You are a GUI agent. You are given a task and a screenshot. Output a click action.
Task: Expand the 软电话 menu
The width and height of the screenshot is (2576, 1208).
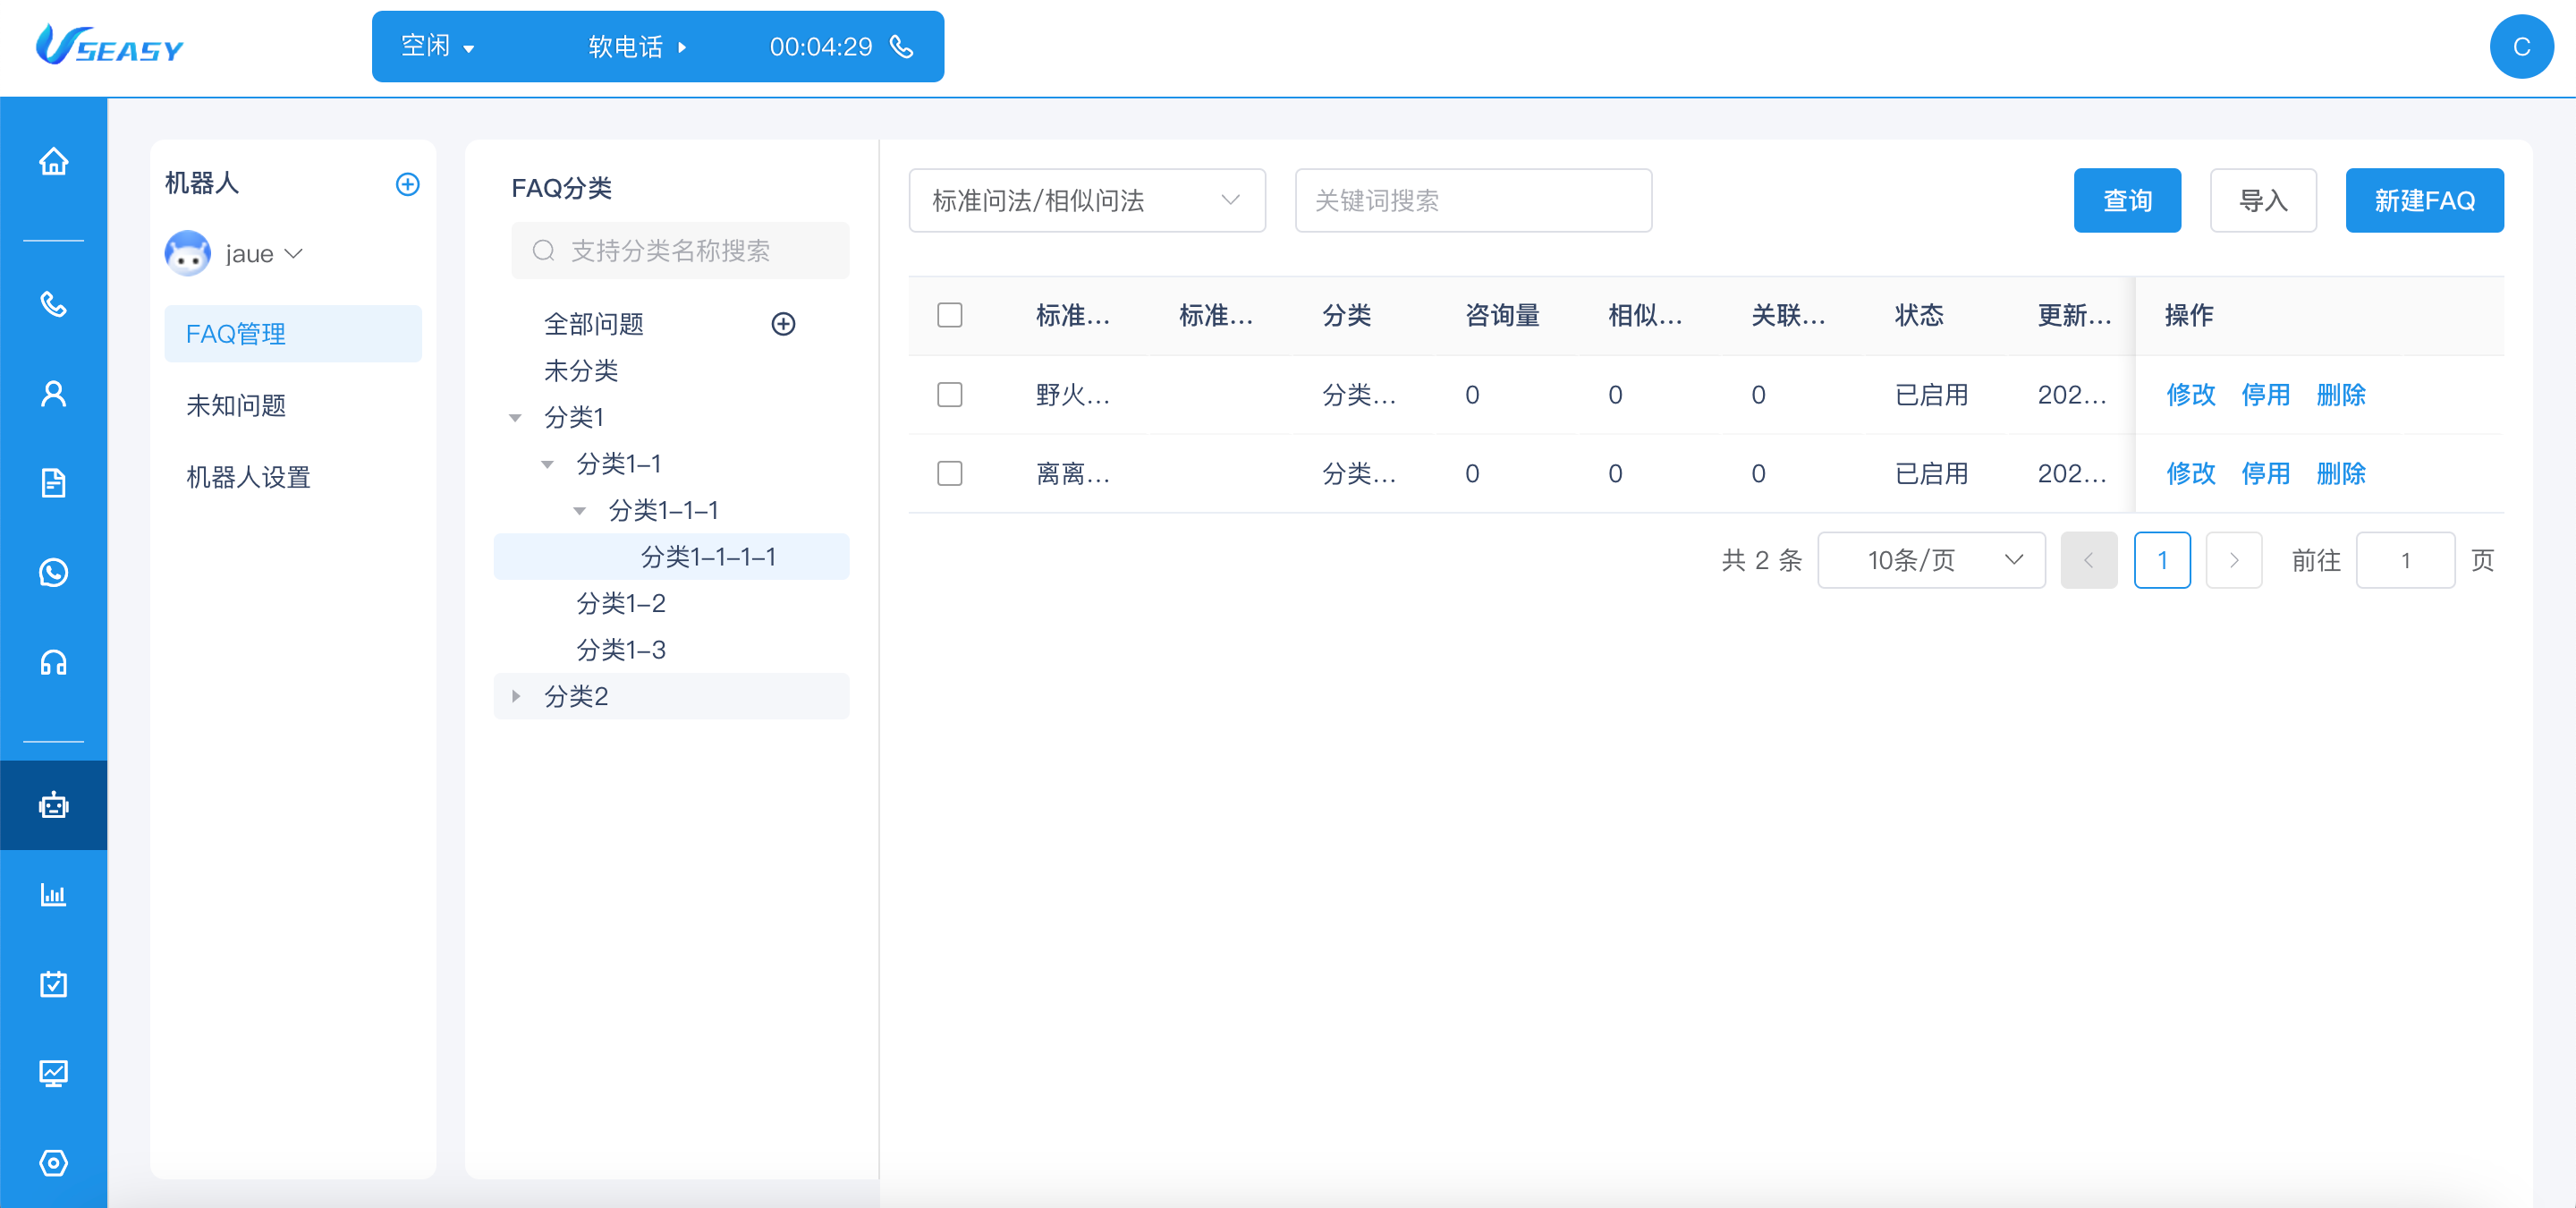pyautogui.click(x=637, y=46)
